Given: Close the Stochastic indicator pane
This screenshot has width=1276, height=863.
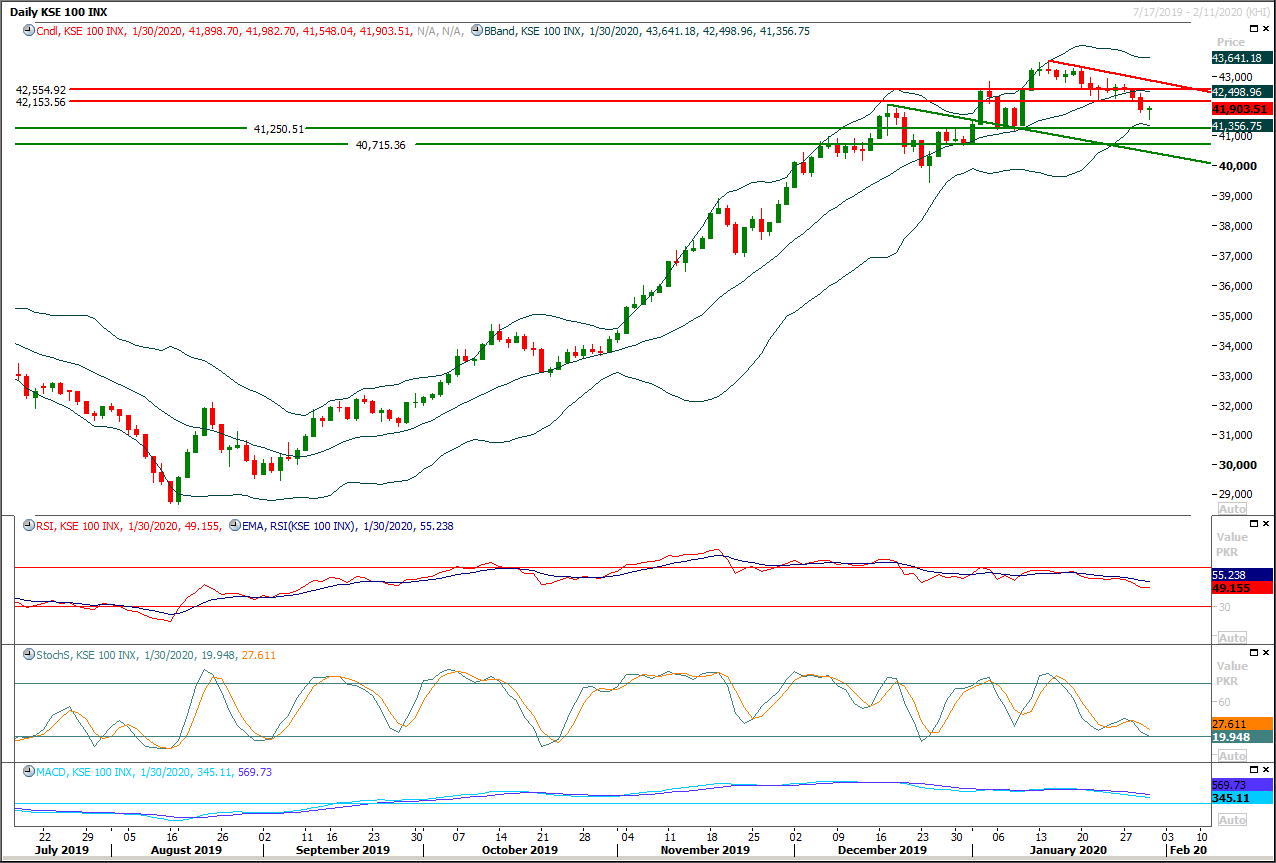Looking at the screenshot, I should coord(1266,654).
